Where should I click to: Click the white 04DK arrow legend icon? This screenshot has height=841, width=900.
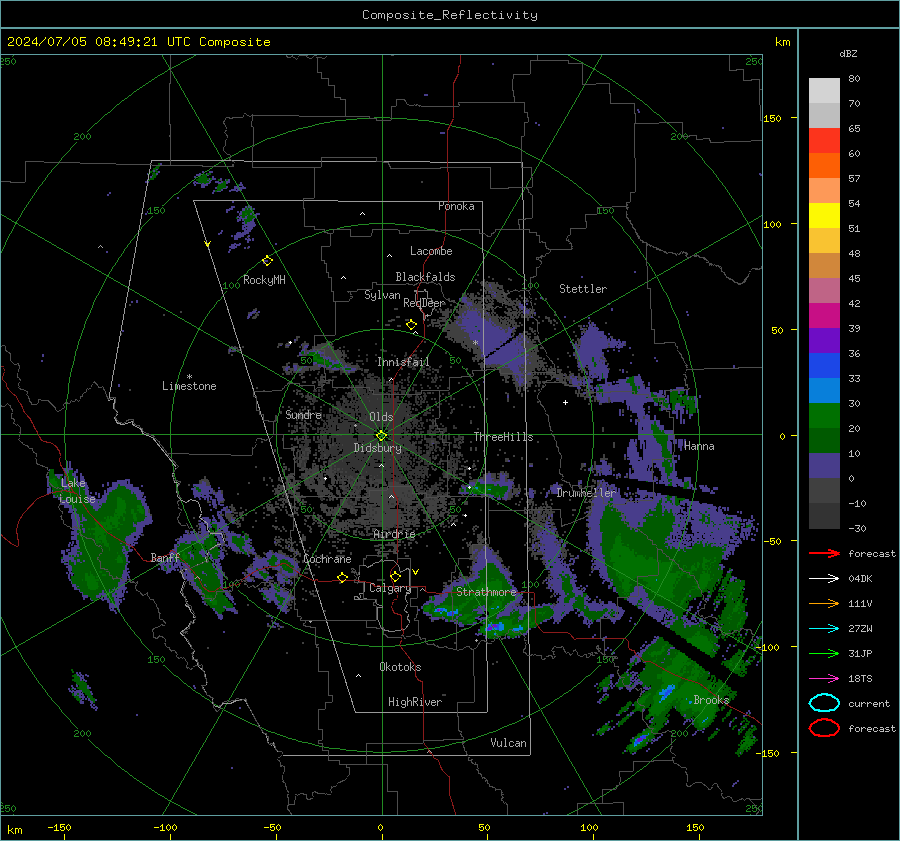(824, 578)
